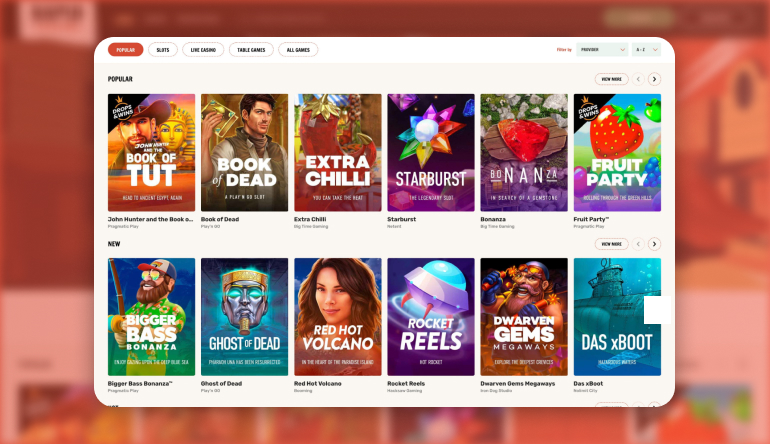This screenshot has height=444, width=770.
Task: Open the Live Casino tab
Action: click(x=203, y=49)
